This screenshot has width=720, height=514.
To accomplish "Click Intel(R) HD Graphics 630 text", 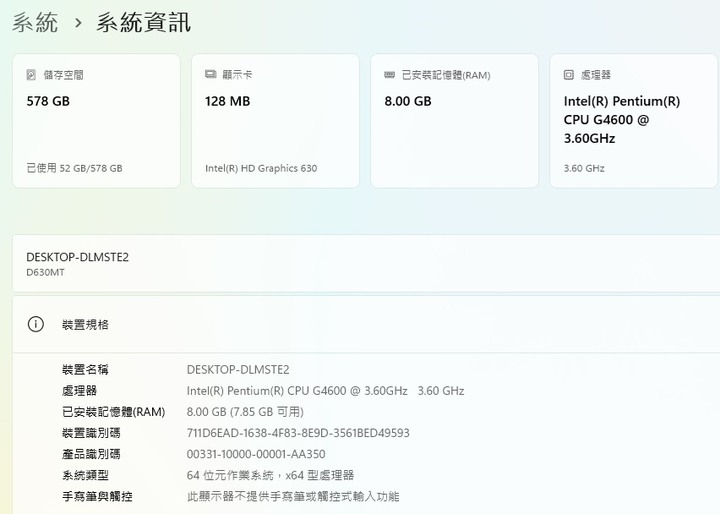I will coord(261,168).
